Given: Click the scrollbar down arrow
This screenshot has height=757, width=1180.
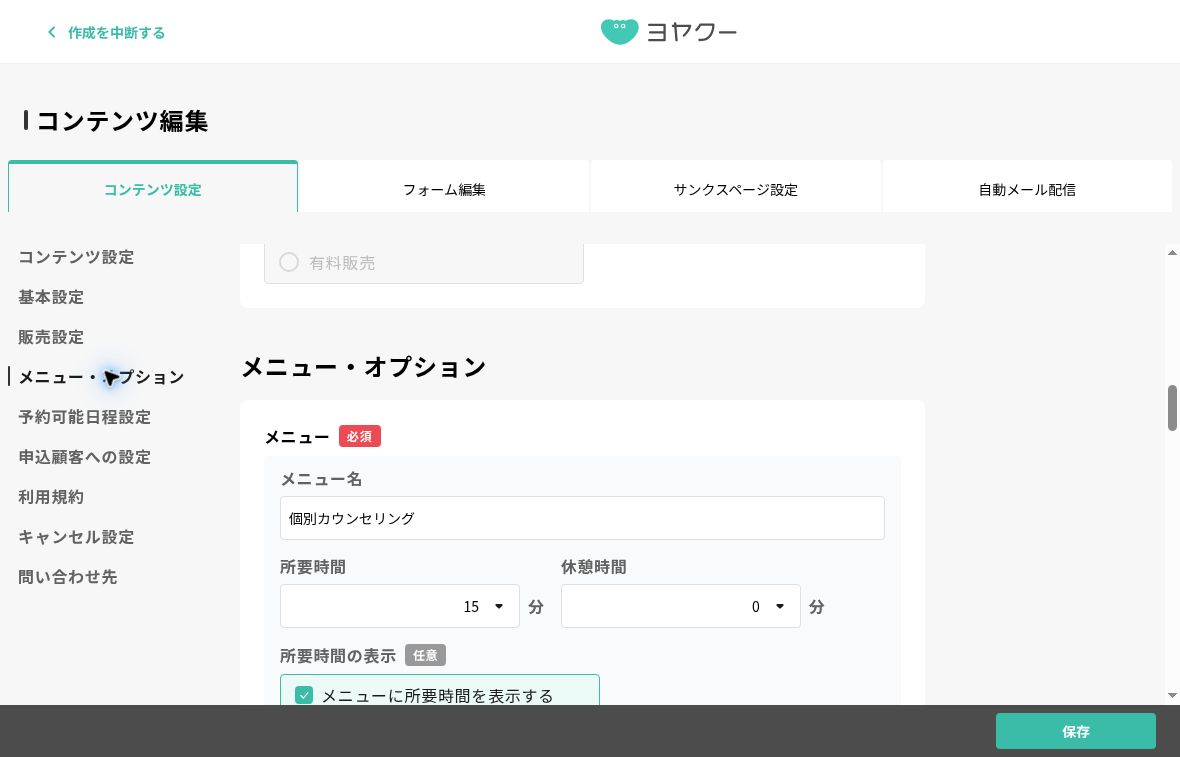Looking at the screenshot, I should 1172,695.
